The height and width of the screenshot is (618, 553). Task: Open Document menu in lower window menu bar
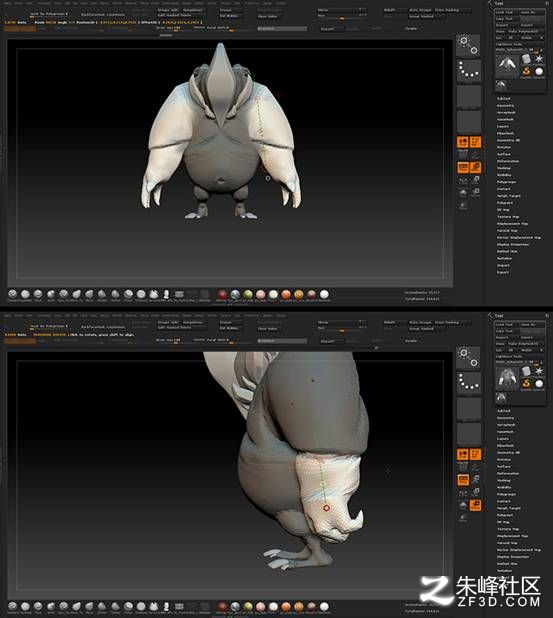pos(44,315)
